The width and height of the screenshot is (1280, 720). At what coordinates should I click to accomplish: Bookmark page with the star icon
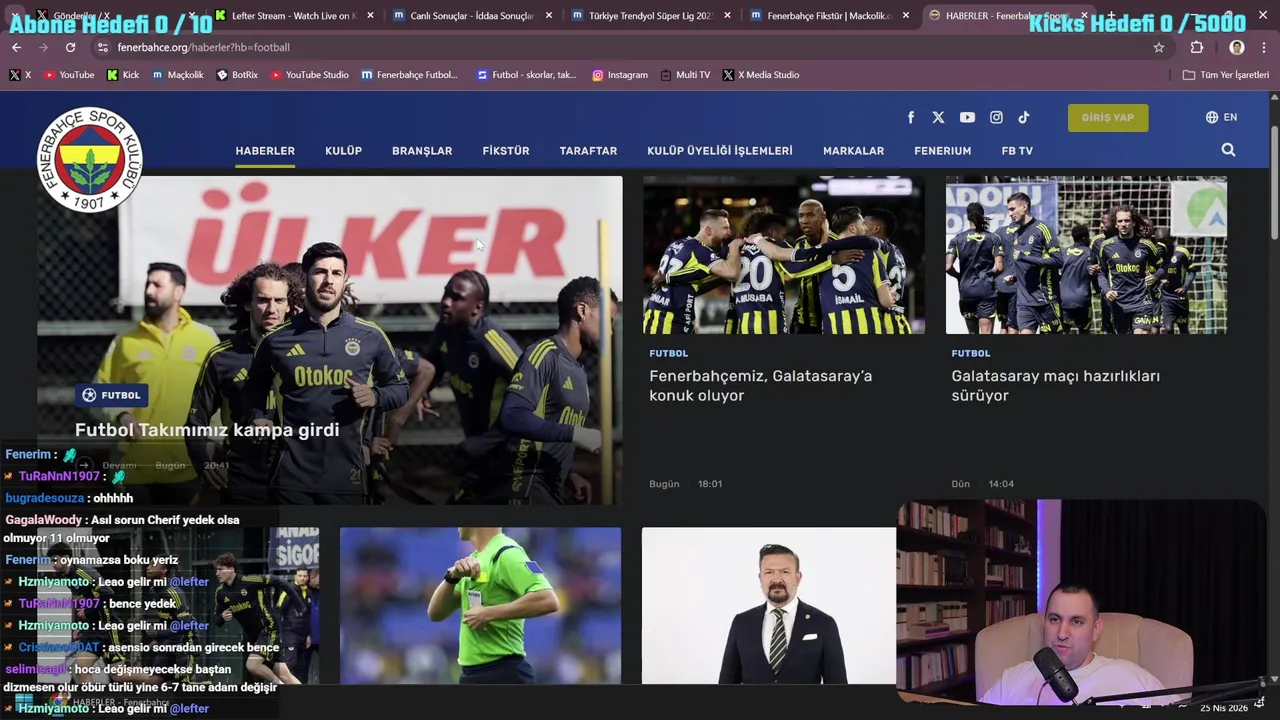[1159, 47]
